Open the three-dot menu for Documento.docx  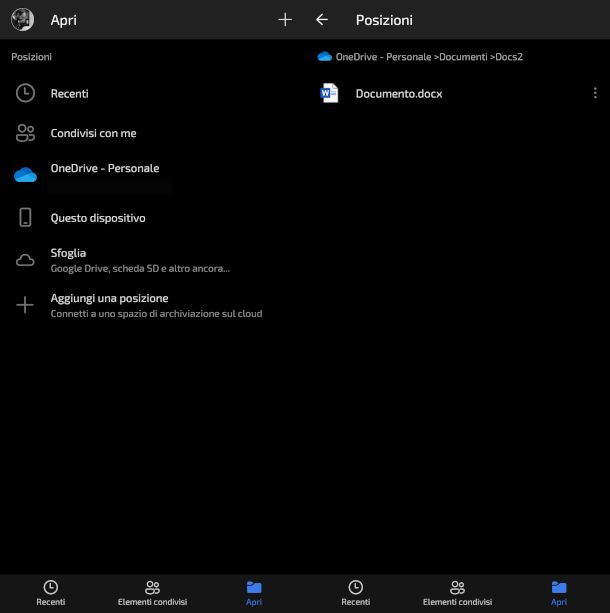(x=595, y=93)
